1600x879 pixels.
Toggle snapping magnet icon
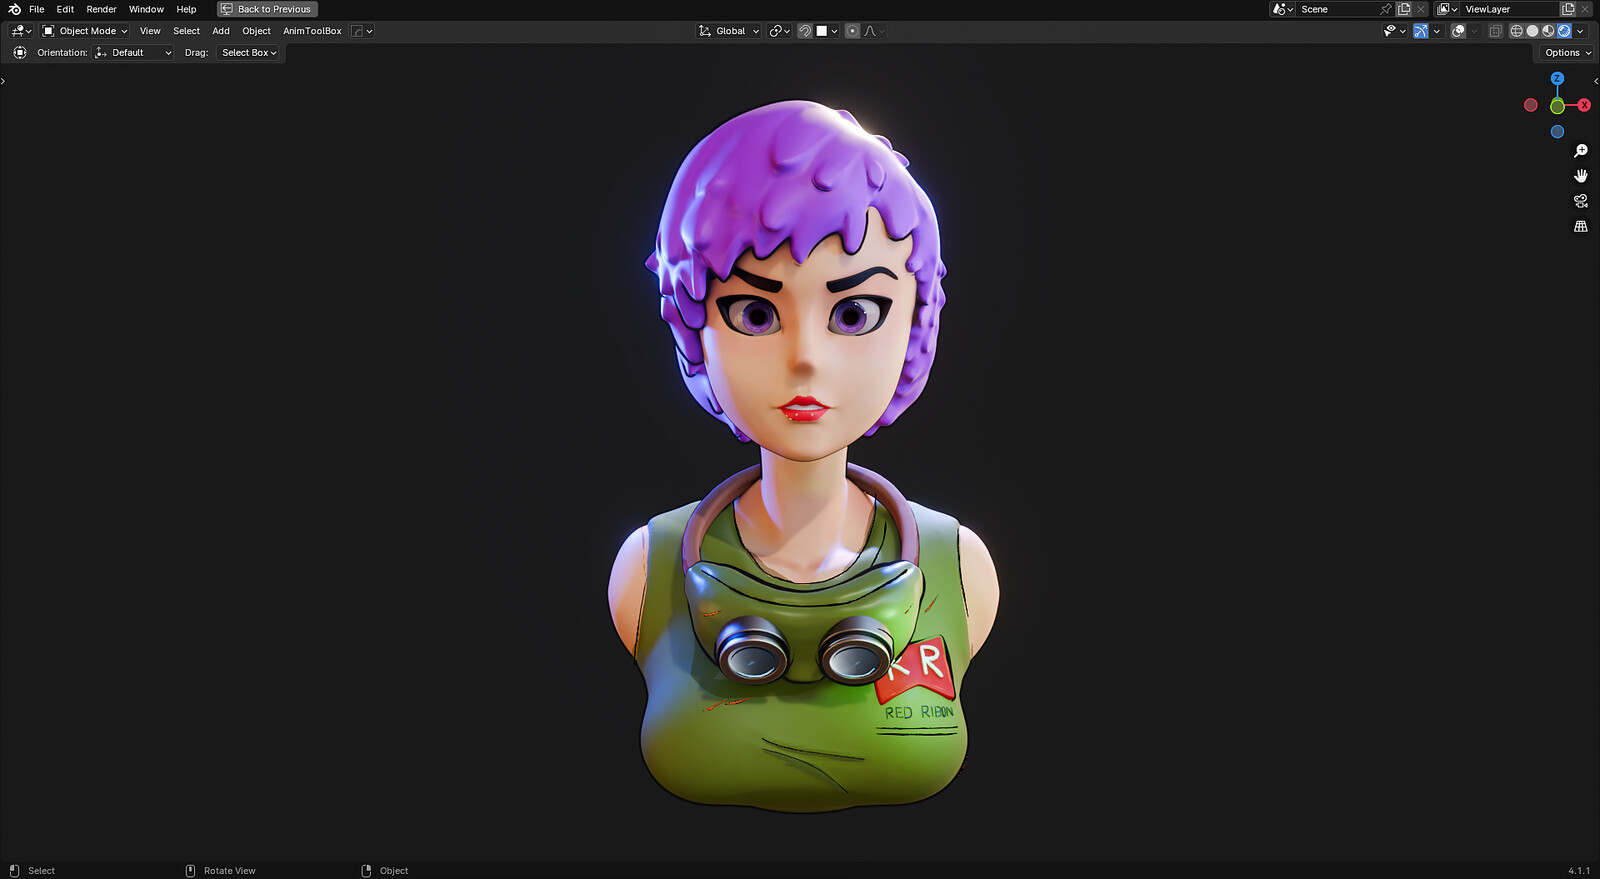click(804, 31)
